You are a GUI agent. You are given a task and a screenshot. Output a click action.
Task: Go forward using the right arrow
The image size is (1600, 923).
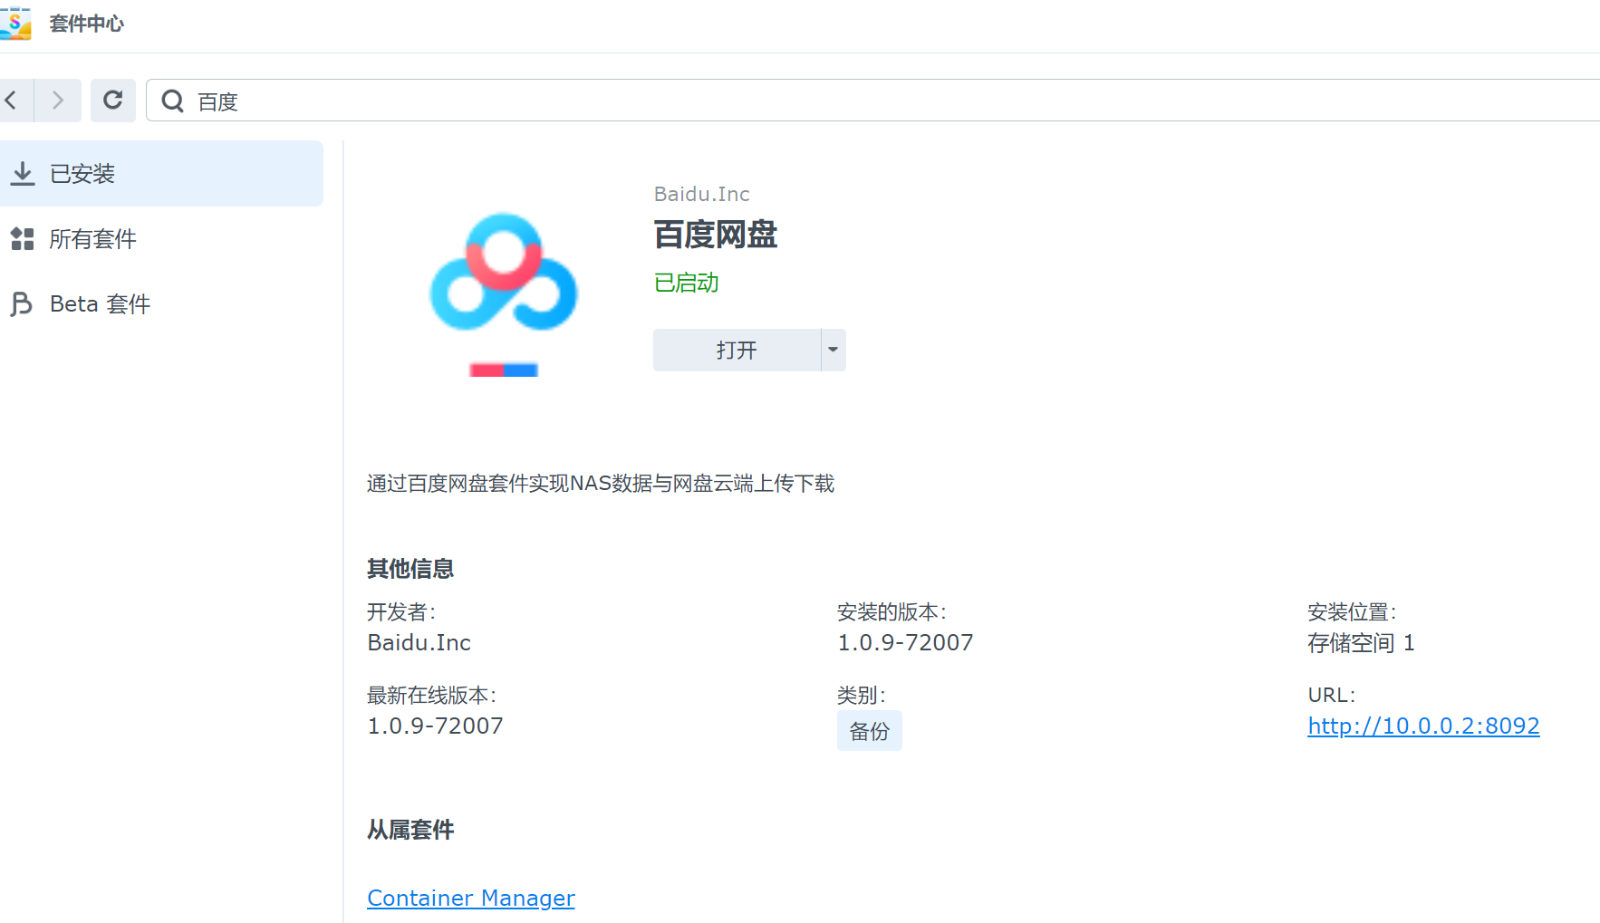point(58,100)
